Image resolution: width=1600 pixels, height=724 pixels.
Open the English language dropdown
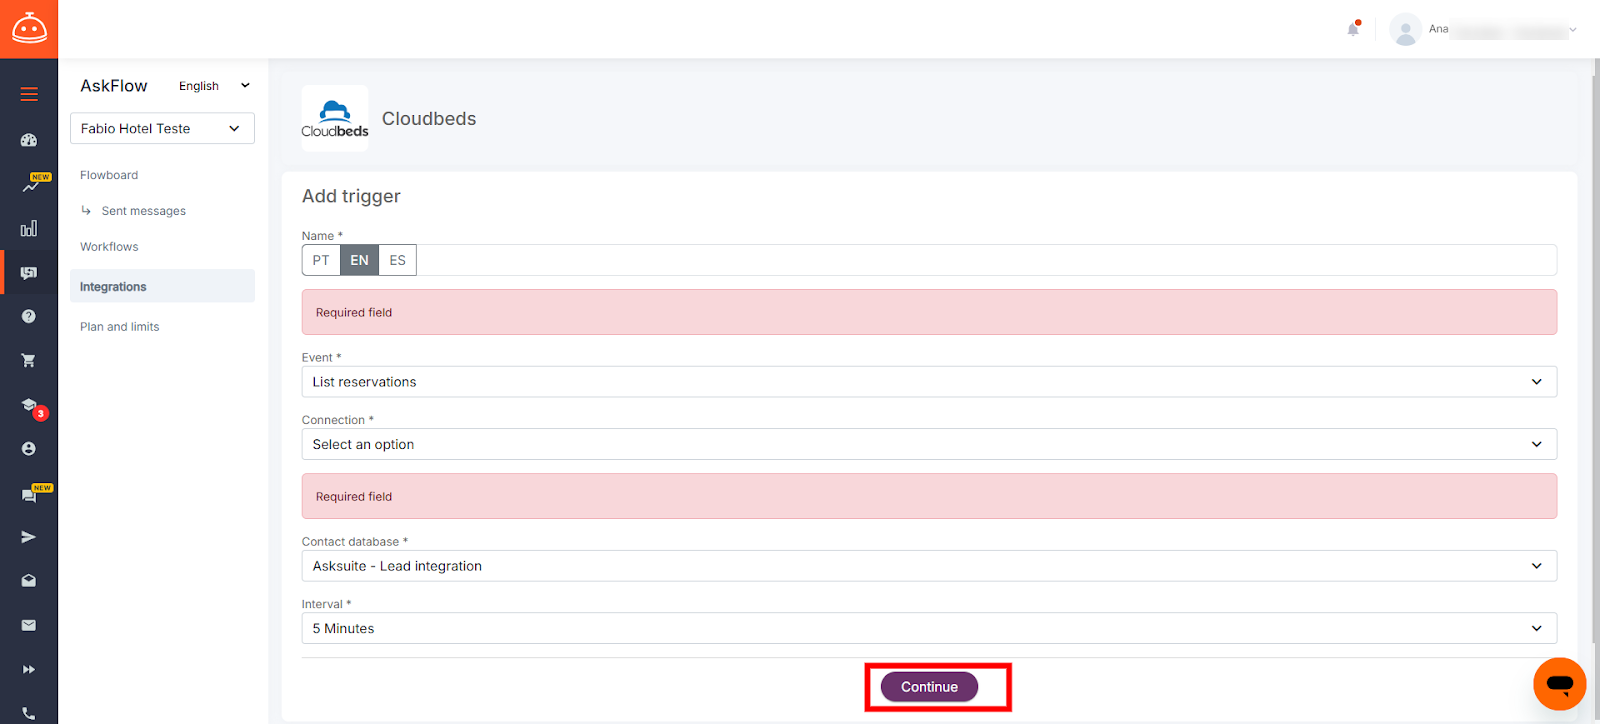pos(214,86)
